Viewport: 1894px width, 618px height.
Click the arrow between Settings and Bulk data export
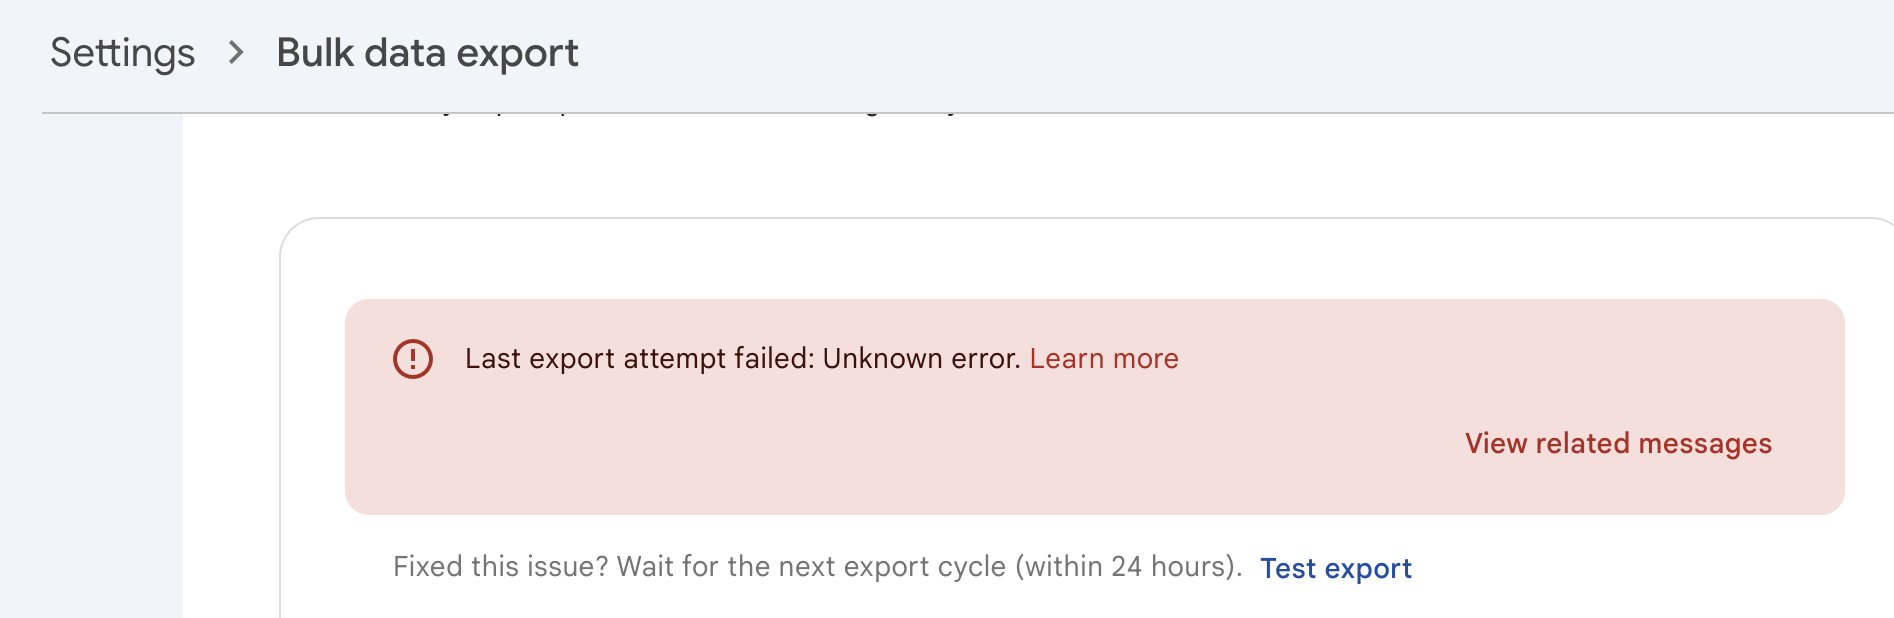tap(236, 53)
